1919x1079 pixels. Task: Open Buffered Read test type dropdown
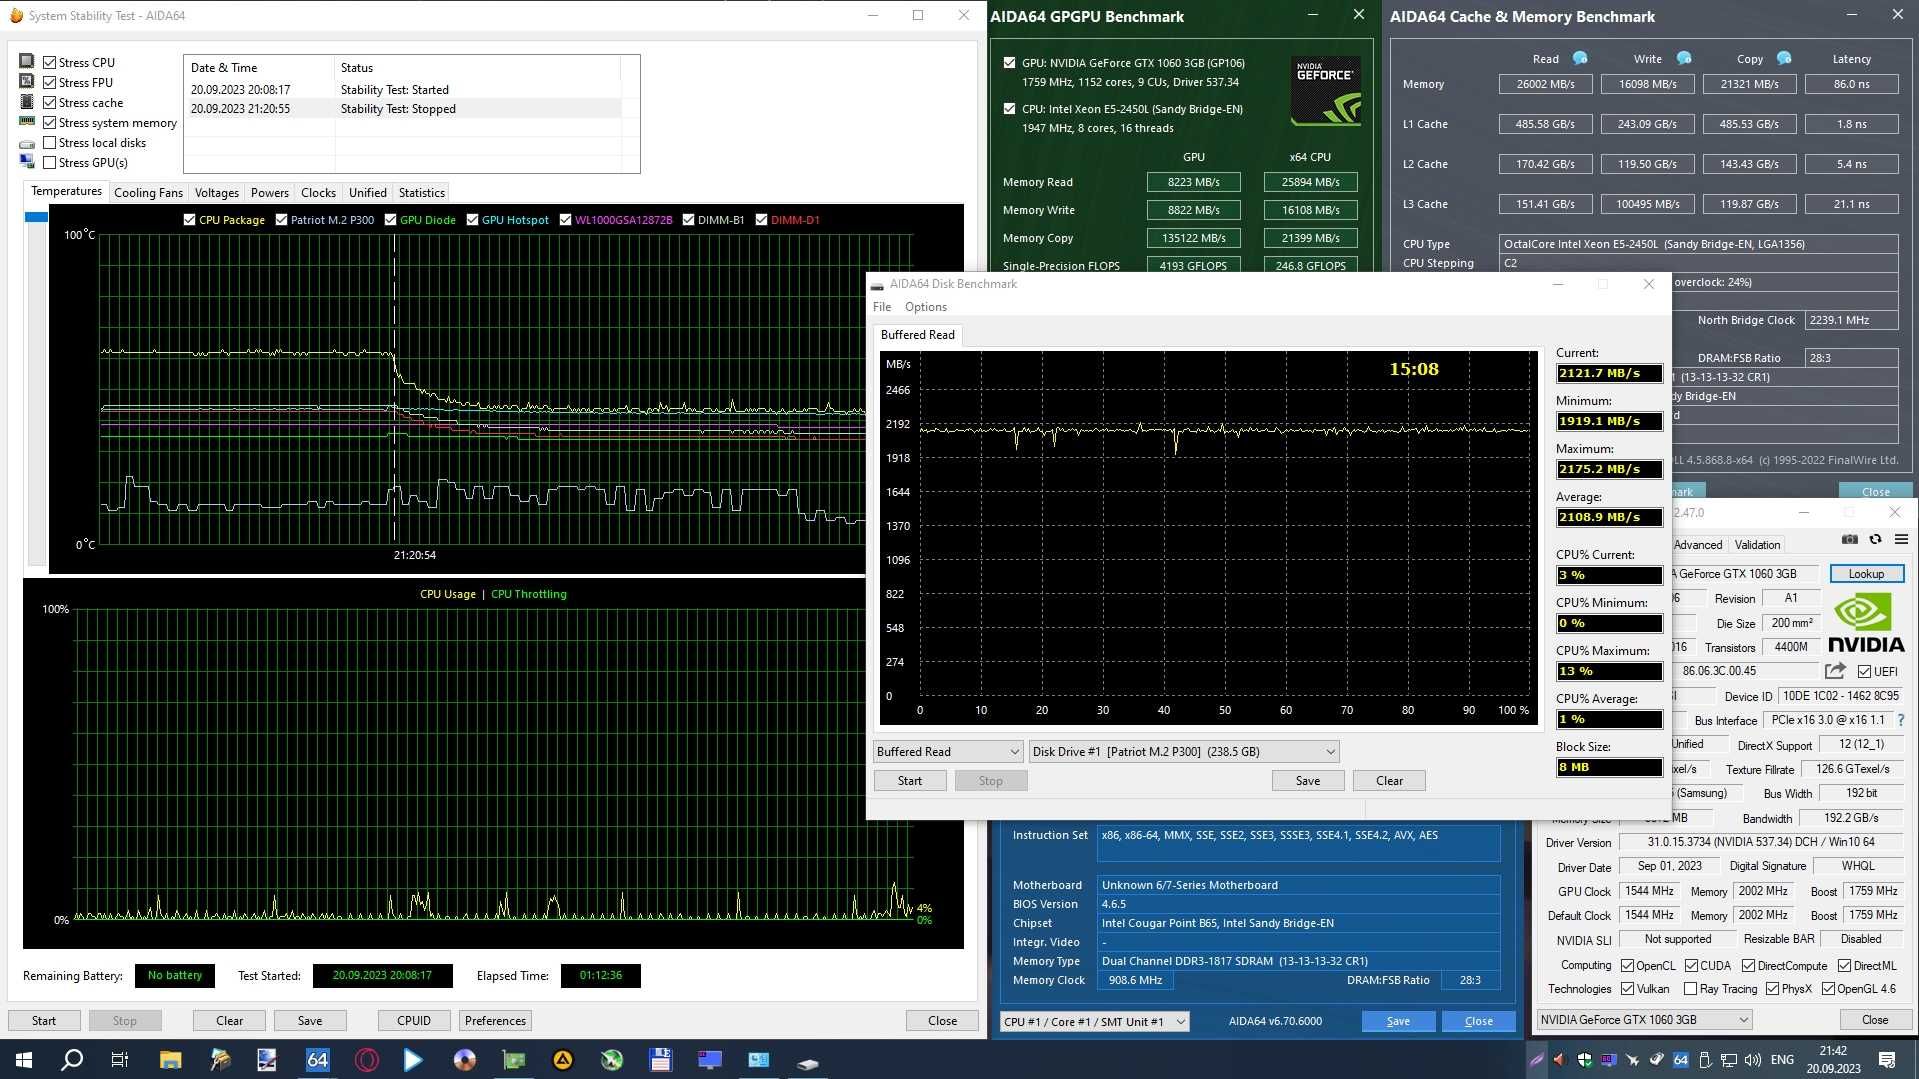947,751
